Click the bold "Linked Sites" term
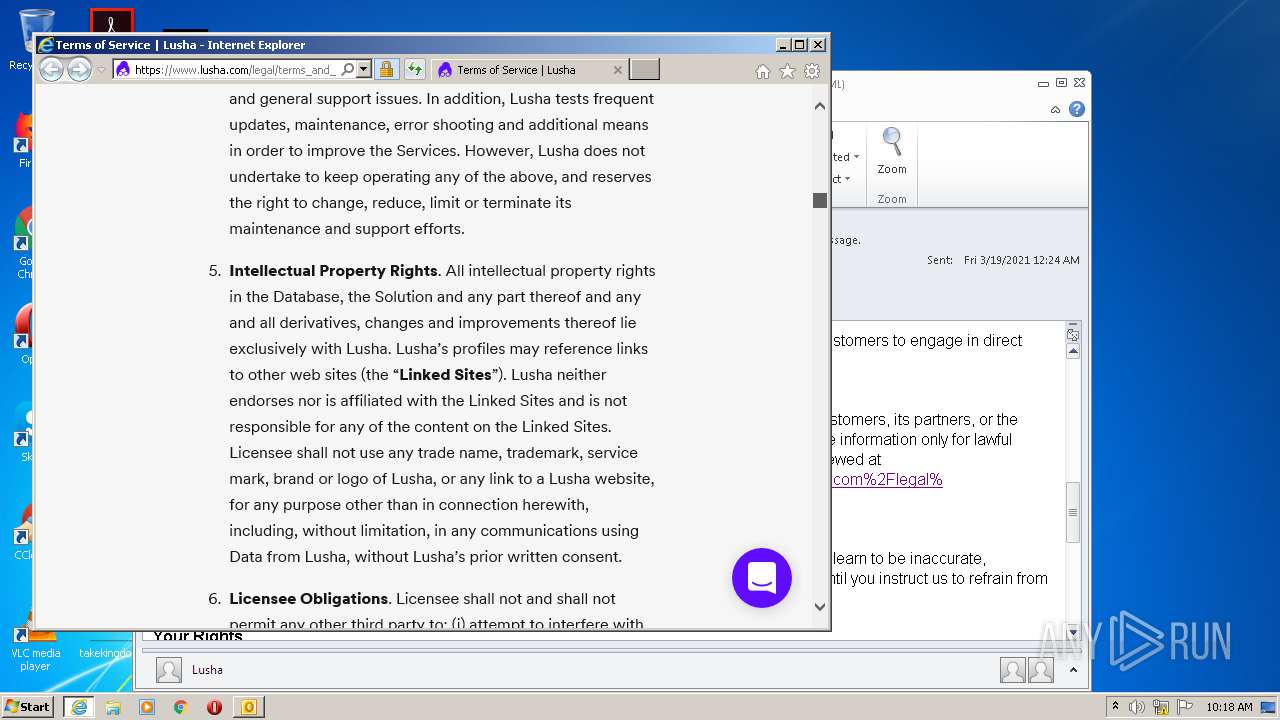1280x720 pixels. tap(445, 374)
